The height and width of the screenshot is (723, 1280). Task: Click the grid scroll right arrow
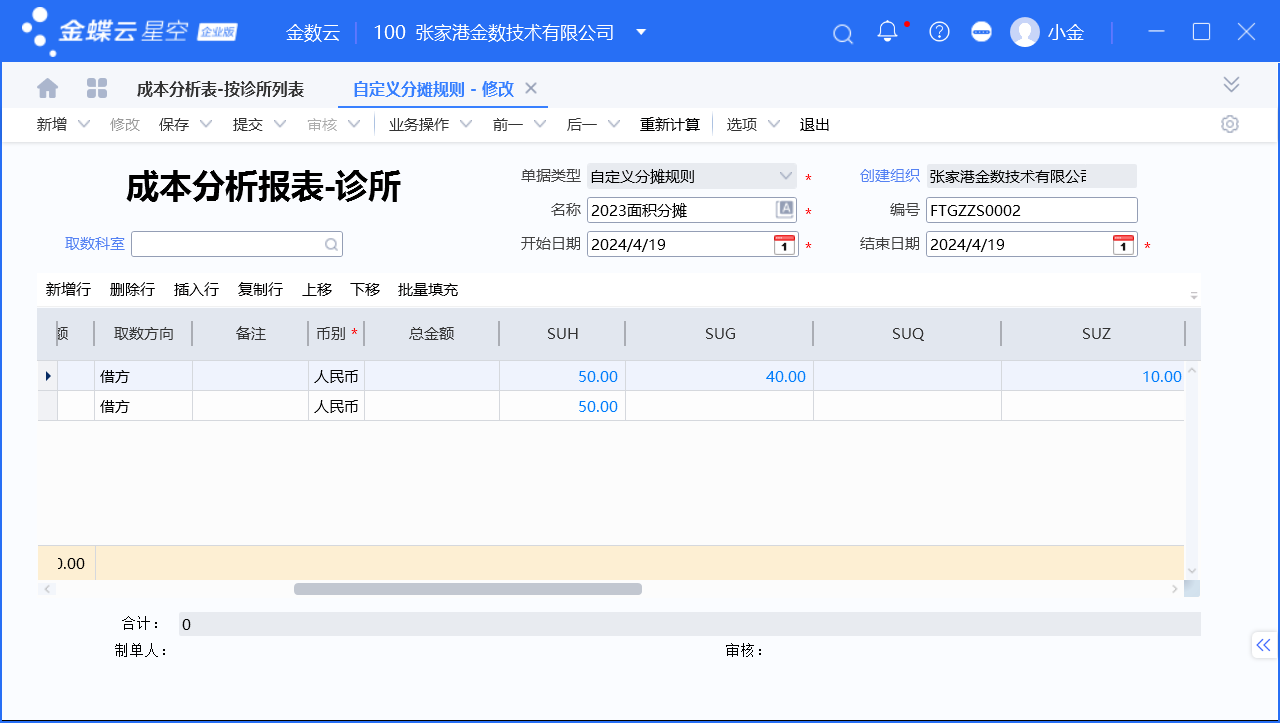tap(1175, 589)
